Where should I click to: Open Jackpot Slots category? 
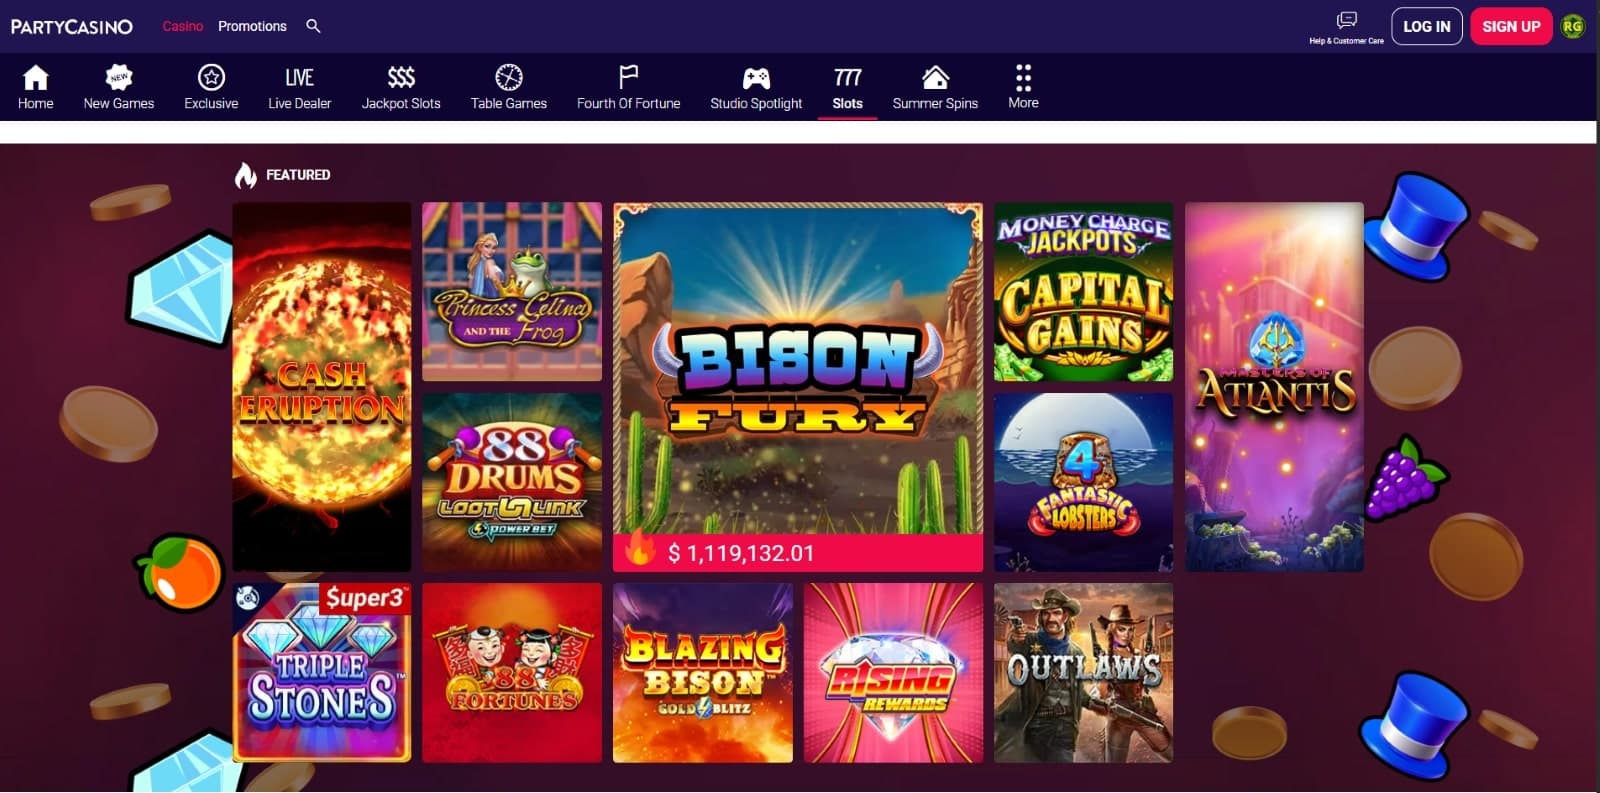pos(401,87)
